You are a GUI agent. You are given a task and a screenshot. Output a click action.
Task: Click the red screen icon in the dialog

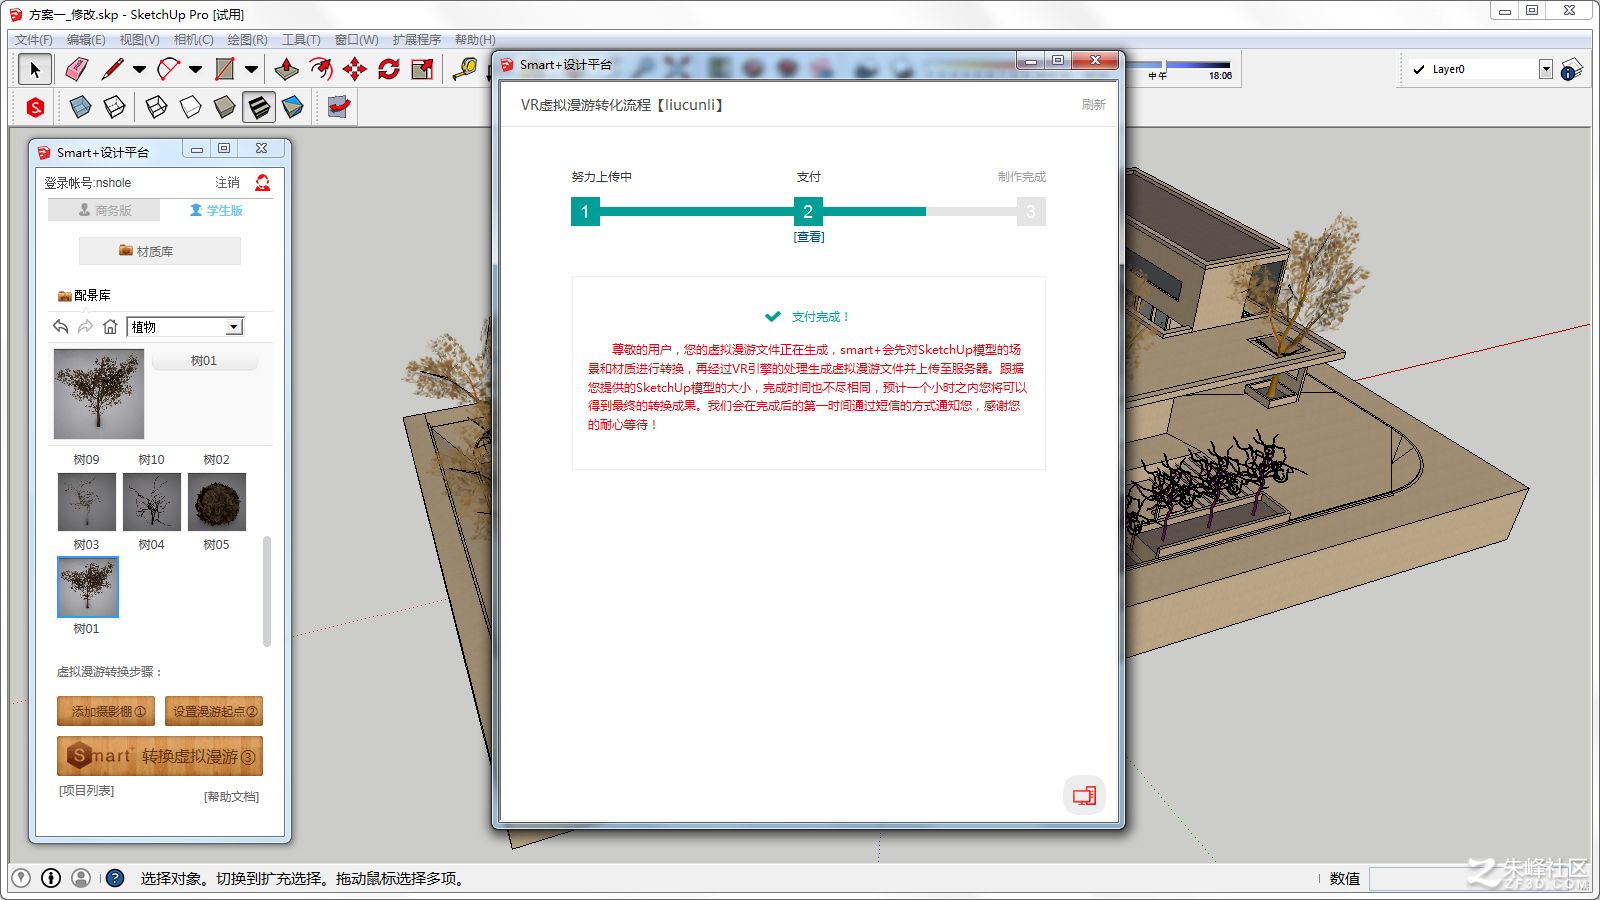click(x=1084, y=796)
